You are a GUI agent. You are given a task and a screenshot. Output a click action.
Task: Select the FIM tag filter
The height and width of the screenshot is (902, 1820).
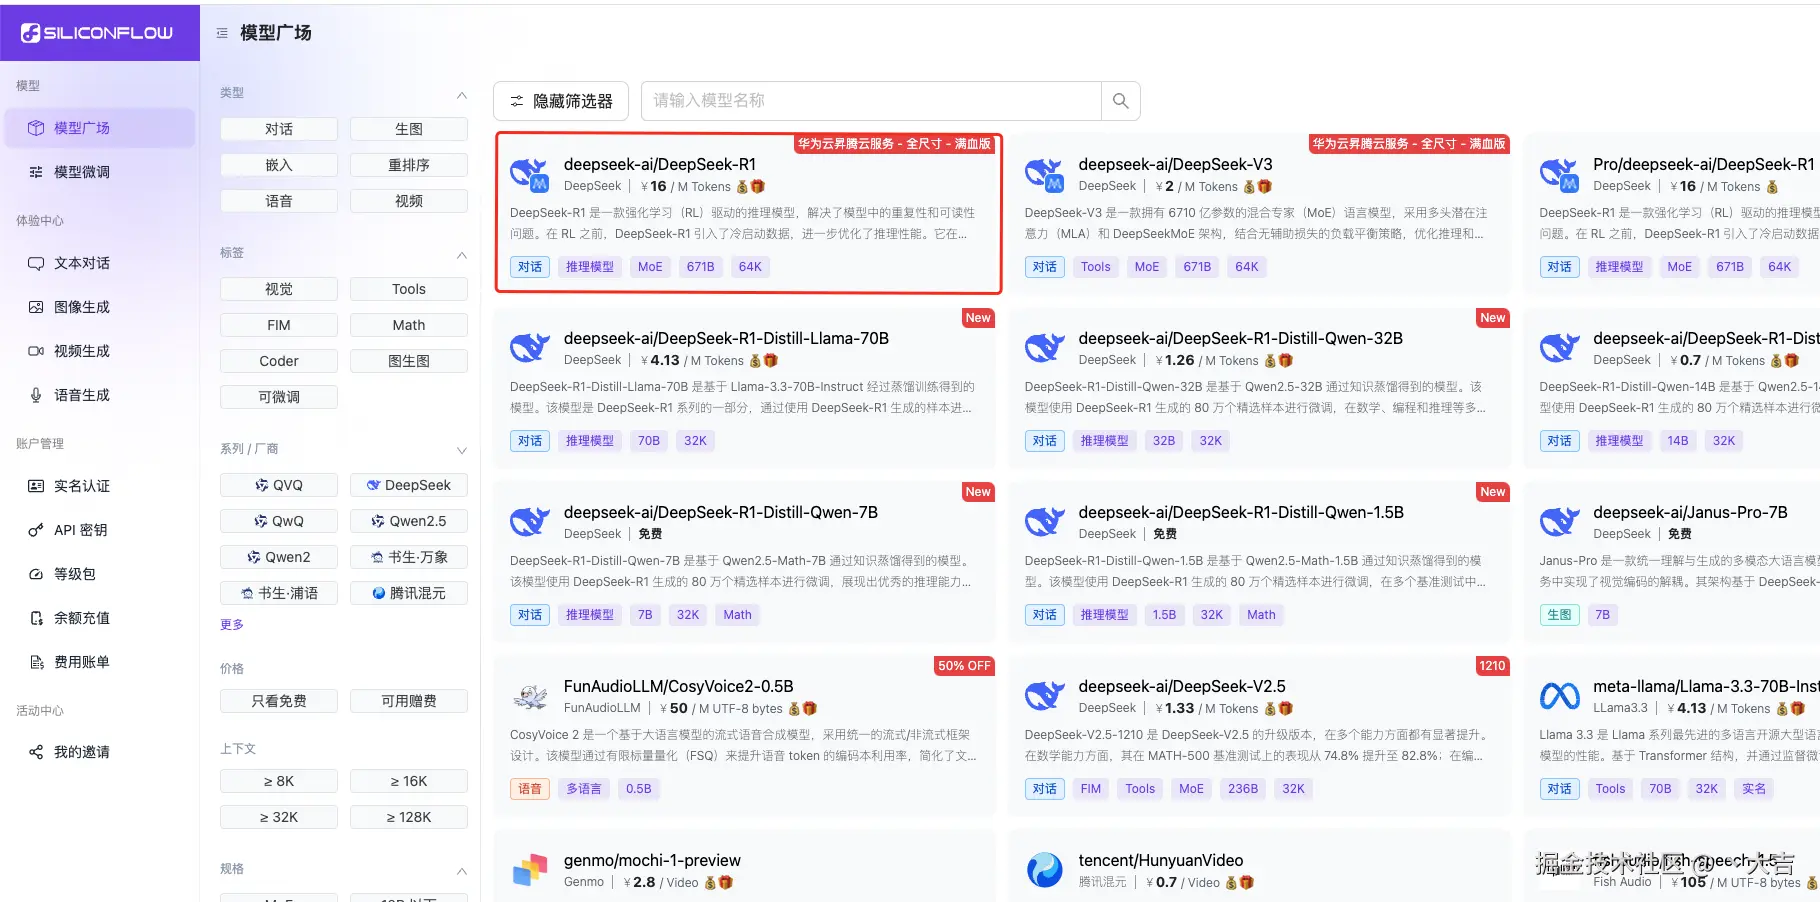click(279, 325)
